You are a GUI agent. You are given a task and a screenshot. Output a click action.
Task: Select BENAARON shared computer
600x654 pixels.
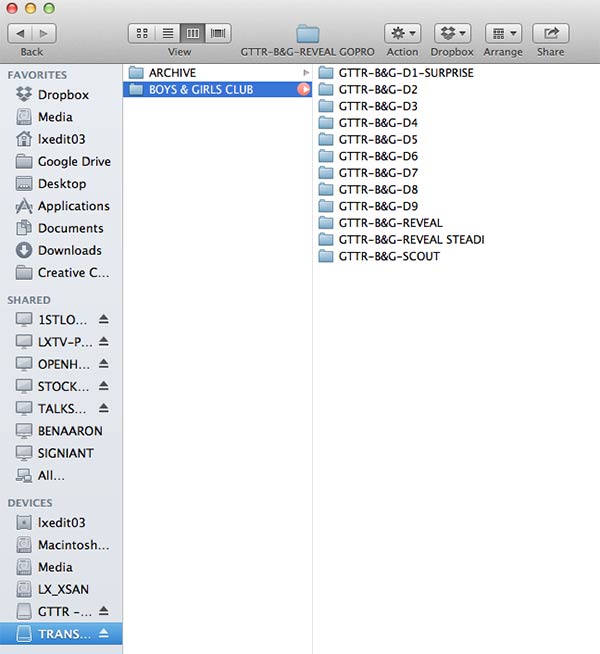(x=61, y=430)
